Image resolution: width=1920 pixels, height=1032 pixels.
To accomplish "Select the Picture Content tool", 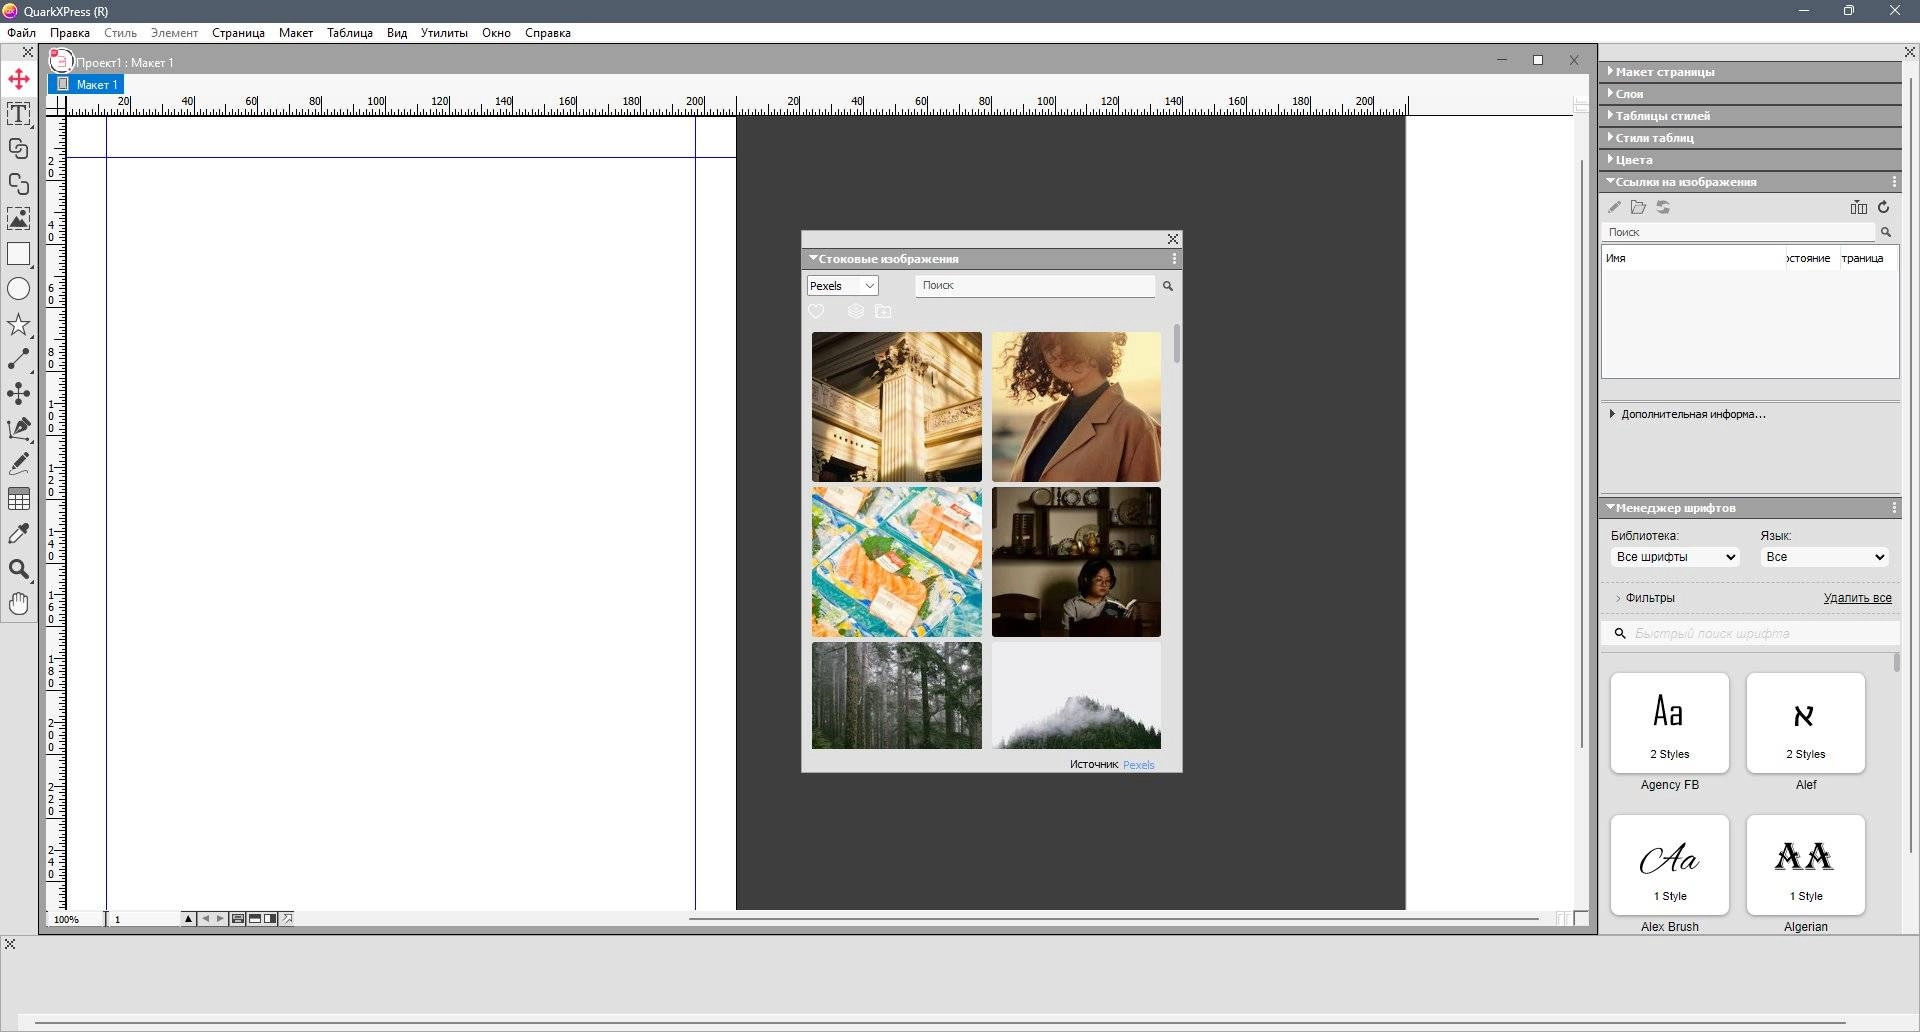I will tap(19, 219).
